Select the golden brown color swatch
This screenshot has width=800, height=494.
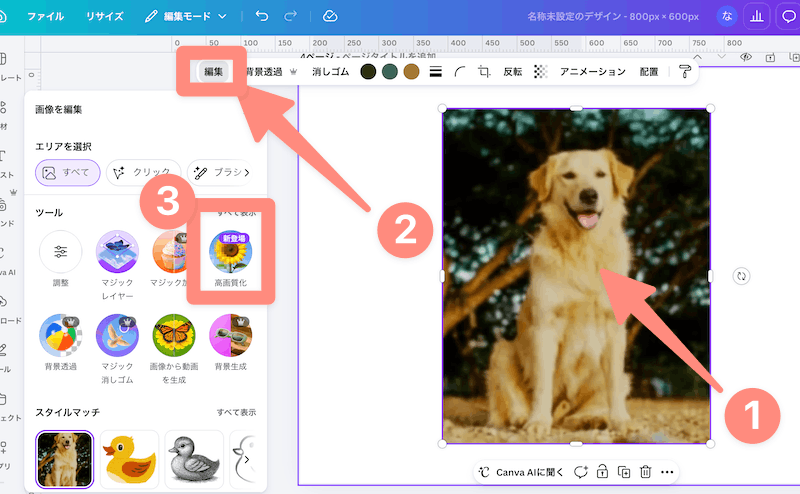(x=411, y=72)
